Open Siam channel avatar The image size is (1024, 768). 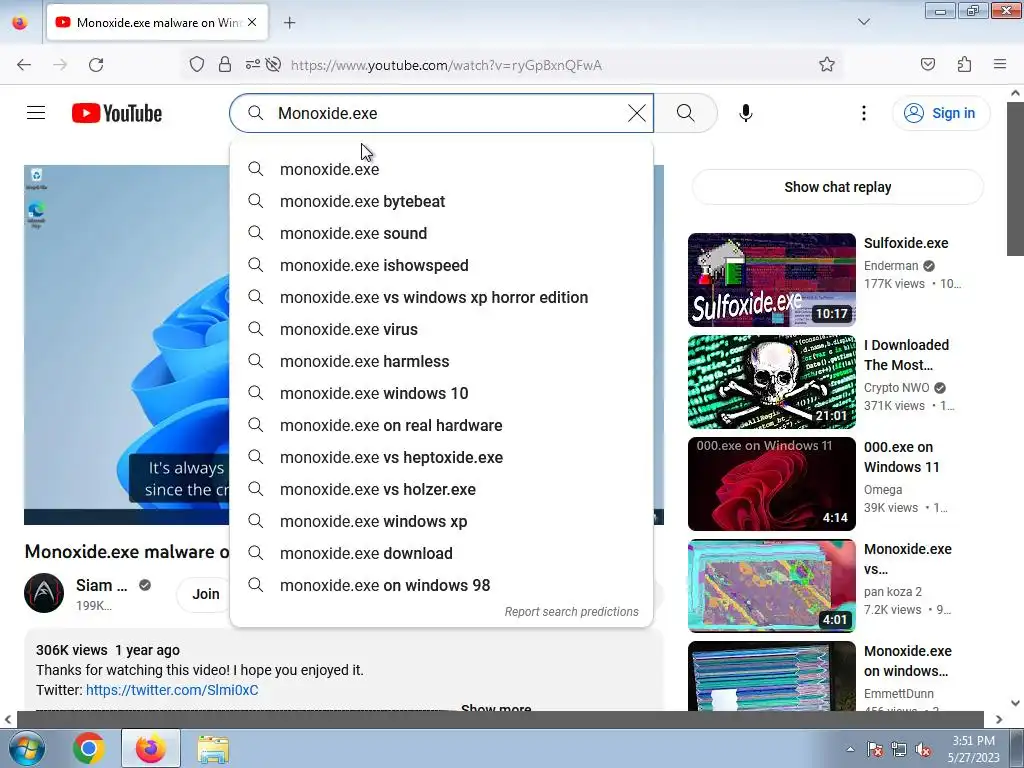(44, 593)
